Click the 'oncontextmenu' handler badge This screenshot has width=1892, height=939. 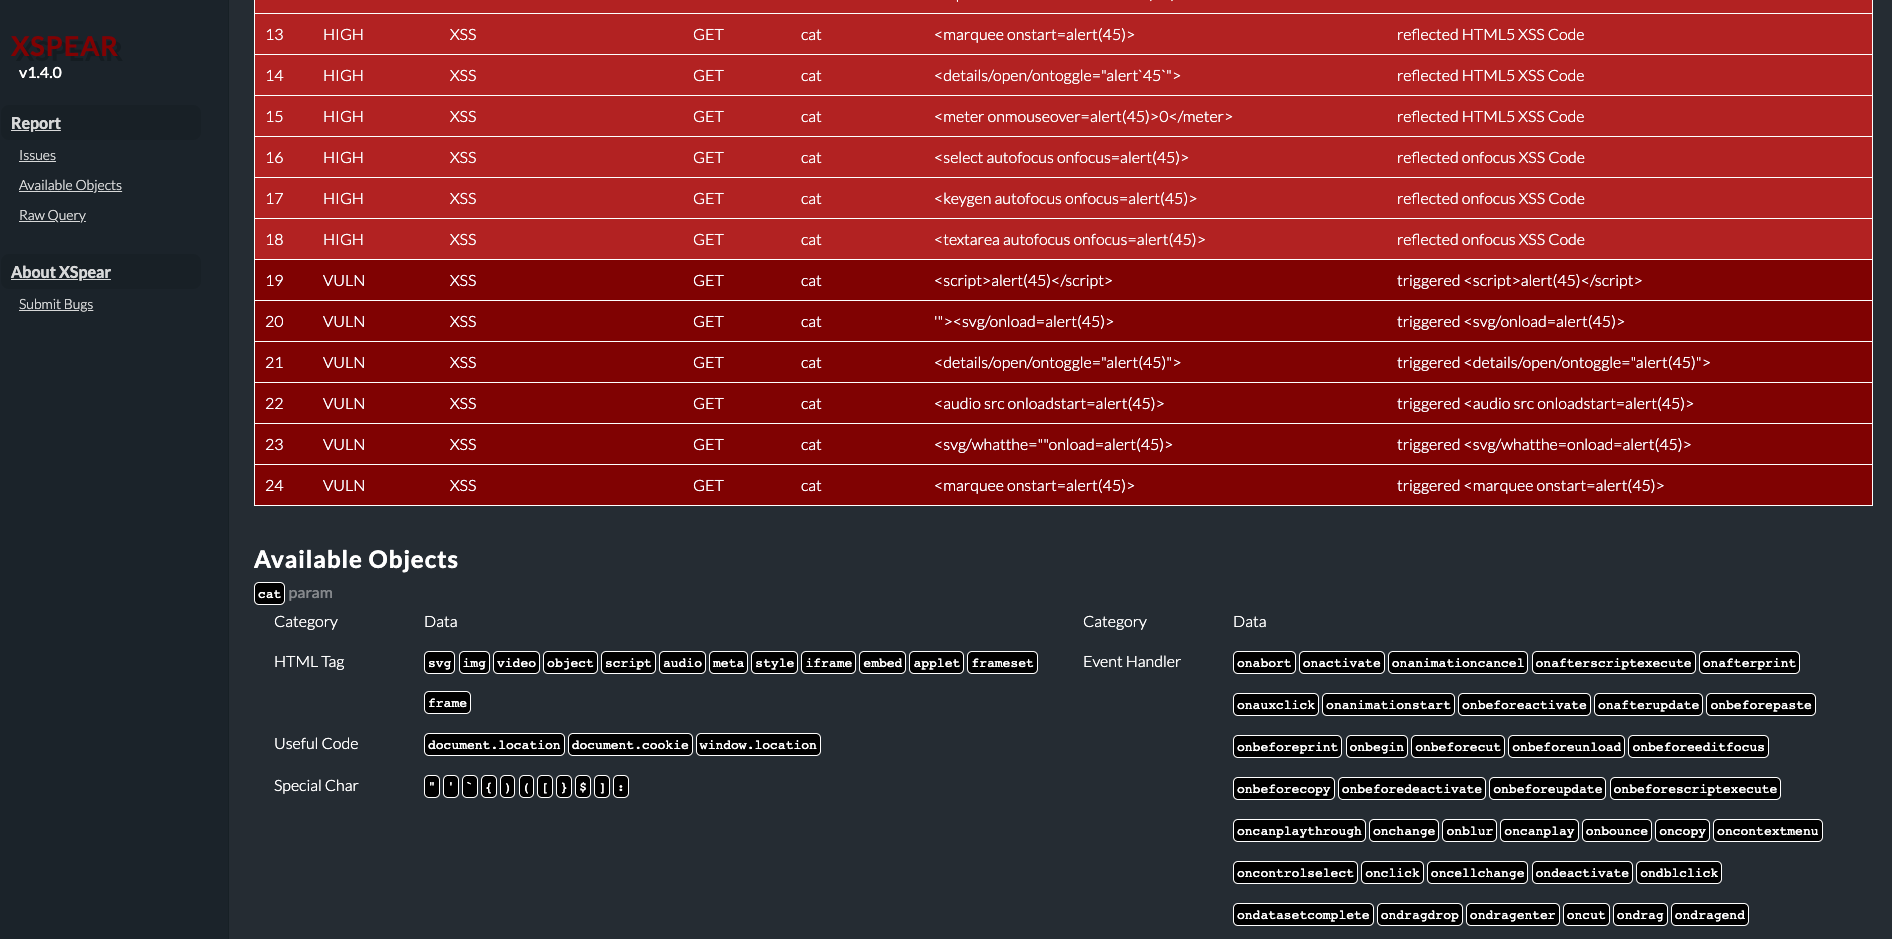point(1768,831)
